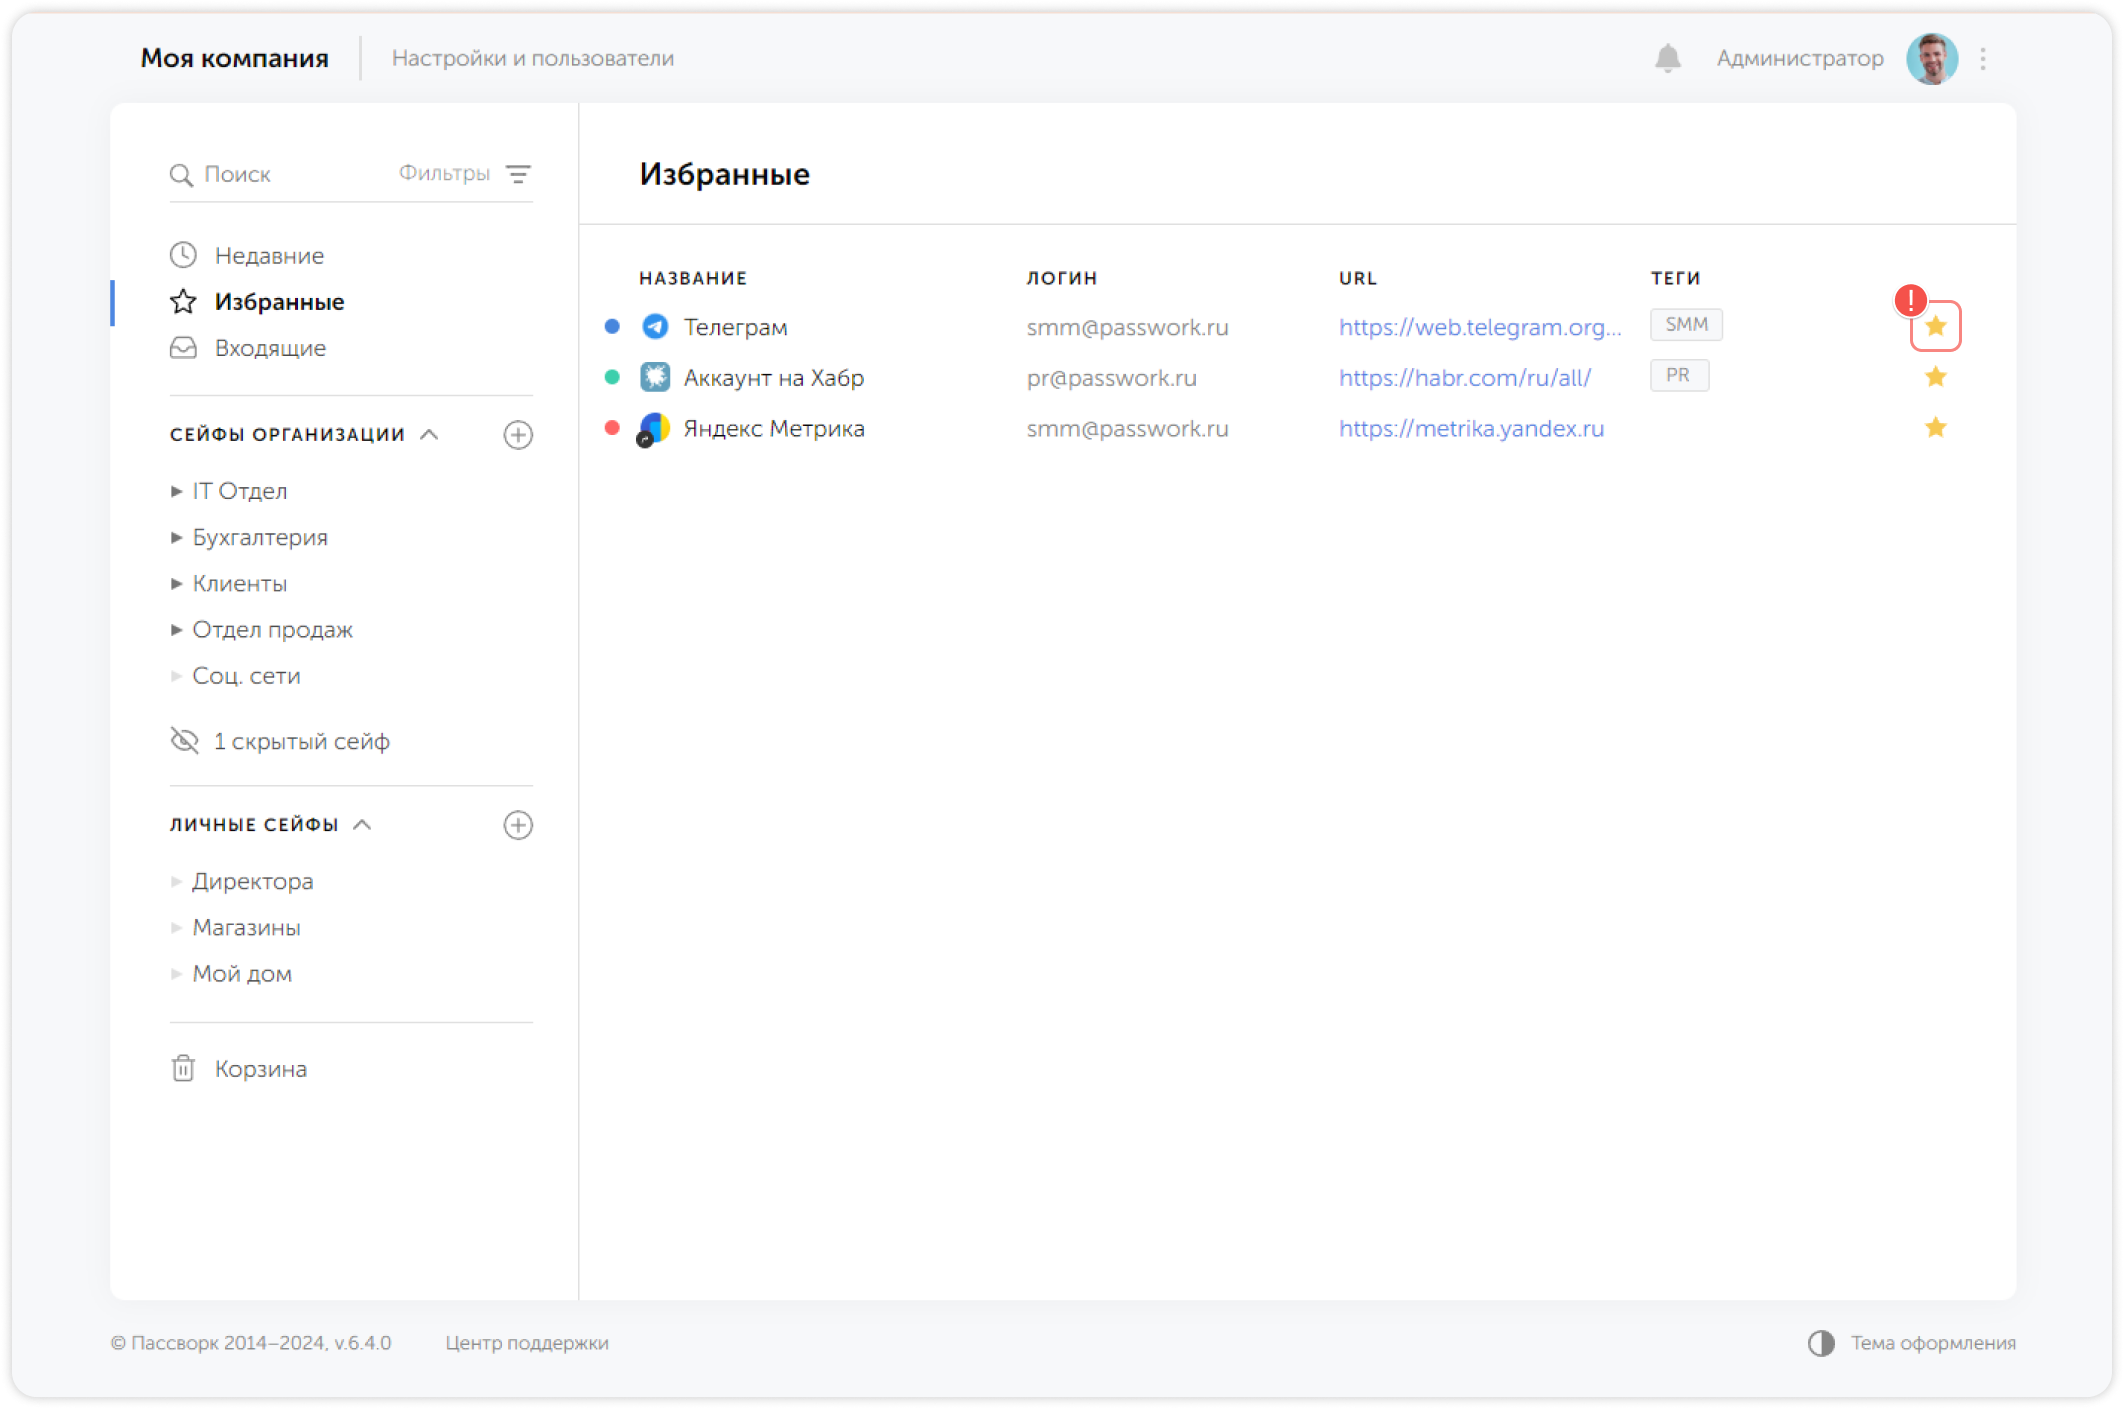Screen dimensions: 2124x1410
Task: Click the administrator avatar picture
Action: pos(1931,59)
